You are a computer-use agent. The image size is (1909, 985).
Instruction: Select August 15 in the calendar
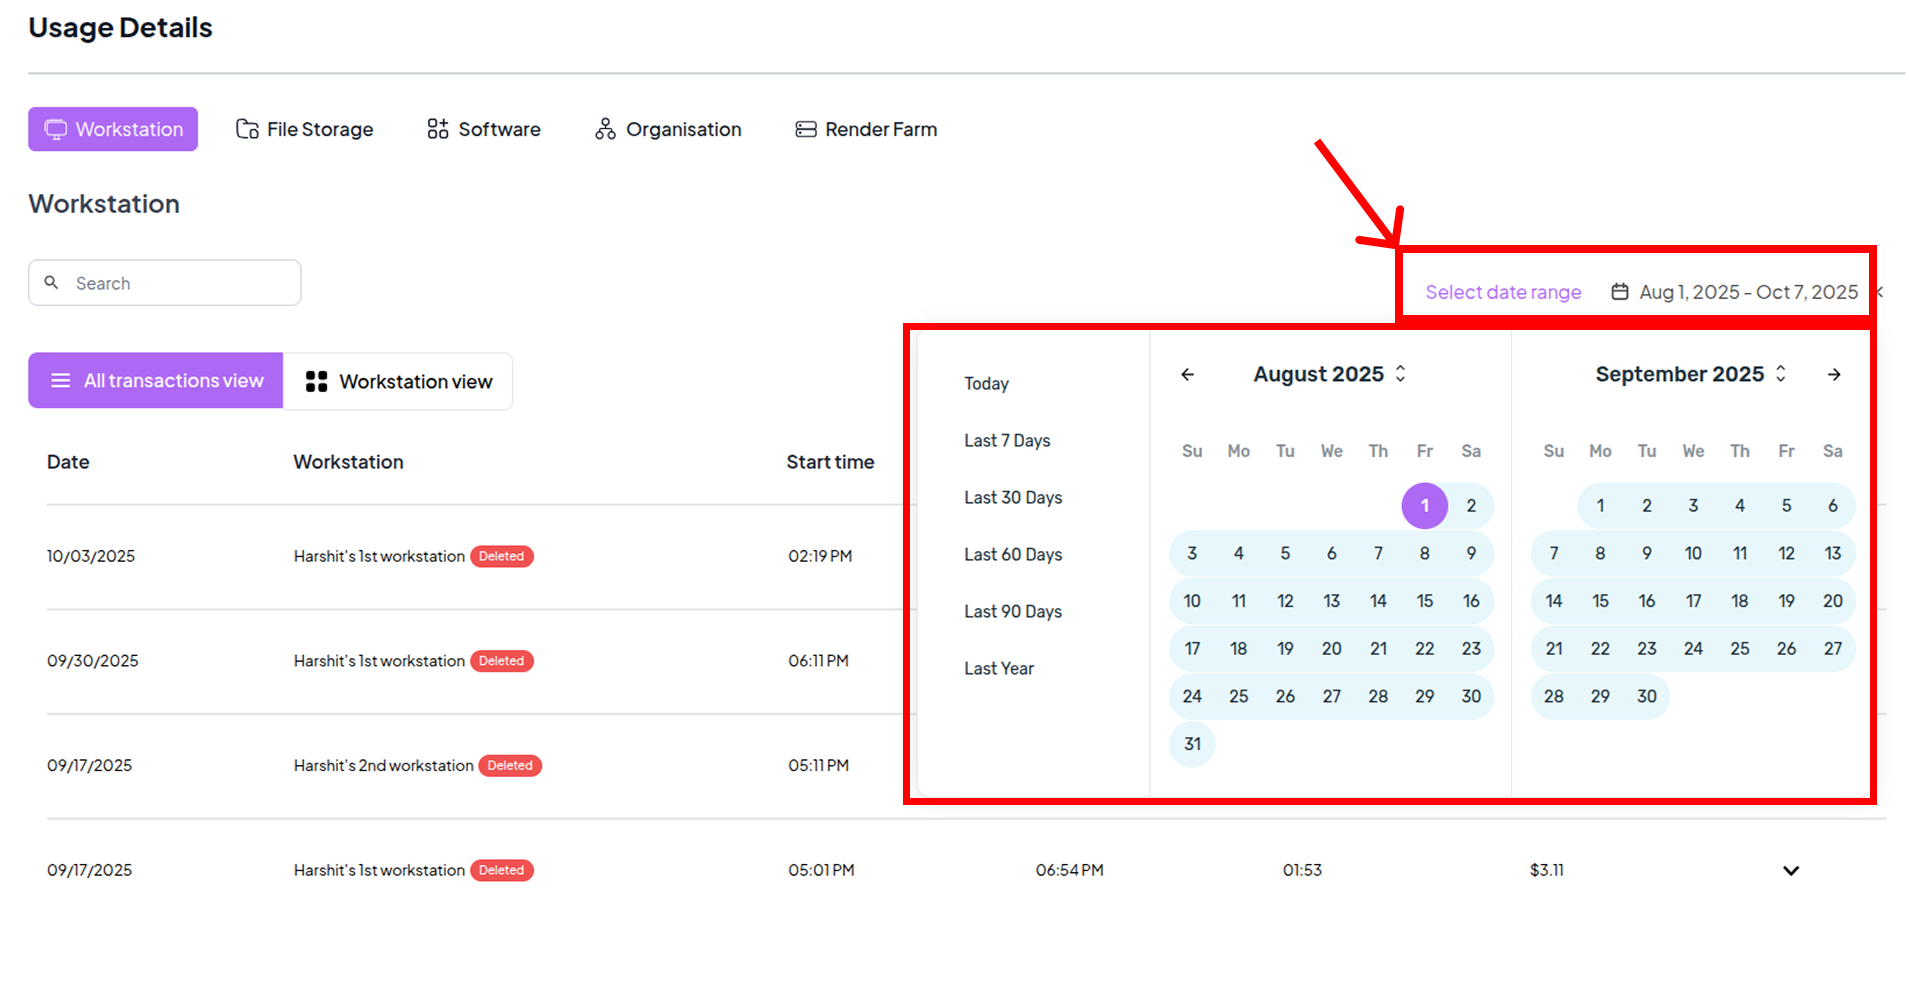coord(1424,601)
